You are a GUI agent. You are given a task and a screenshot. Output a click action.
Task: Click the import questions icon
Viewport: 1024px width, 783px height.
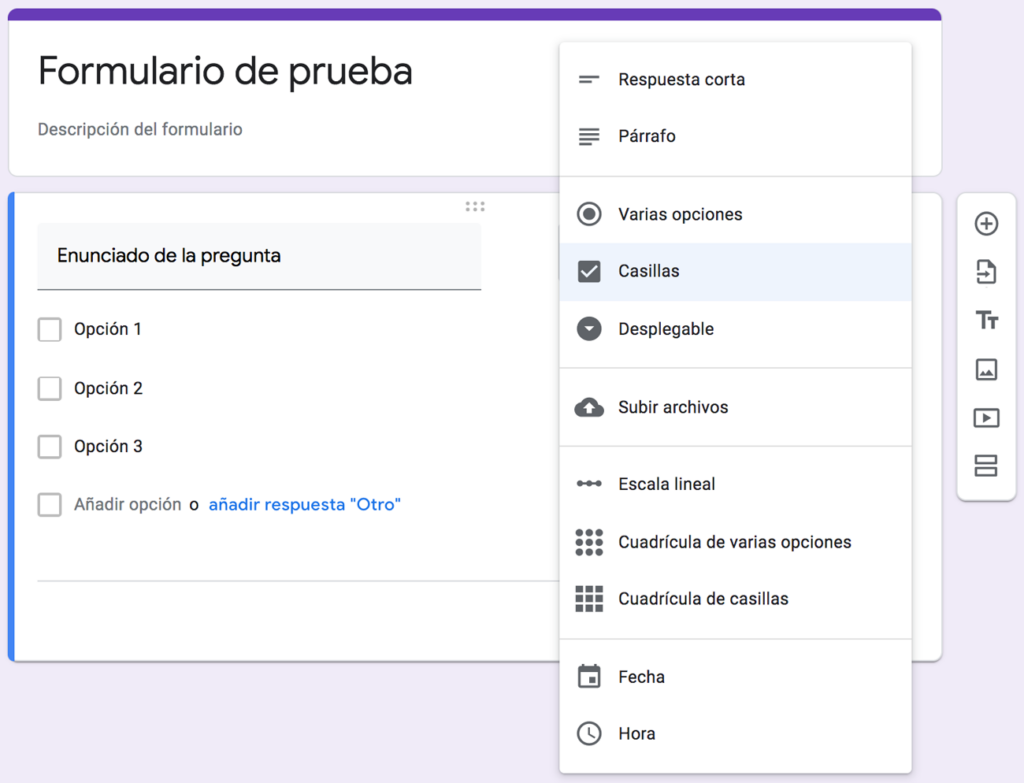[x=986, y=272]
